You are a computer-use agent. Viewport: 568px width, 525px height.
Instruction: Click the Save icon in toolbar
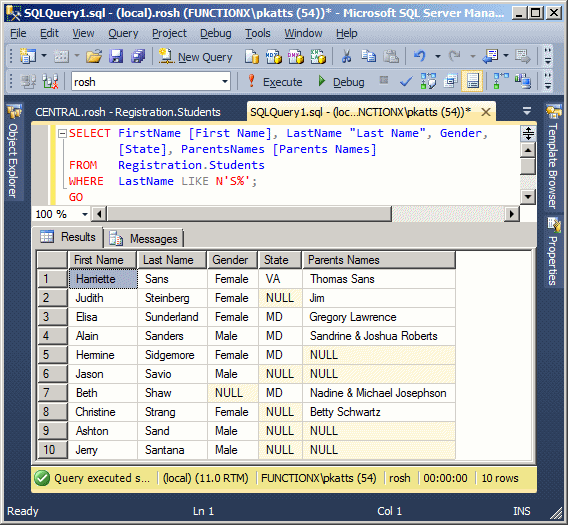[x=116, y=57]
